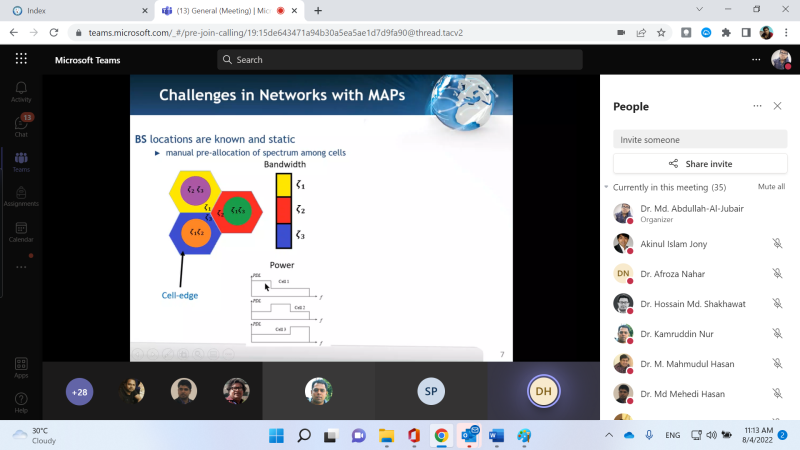Click the Help question mark icon
The height and width of the screenshot is (450, 800).
click(21, 403)
